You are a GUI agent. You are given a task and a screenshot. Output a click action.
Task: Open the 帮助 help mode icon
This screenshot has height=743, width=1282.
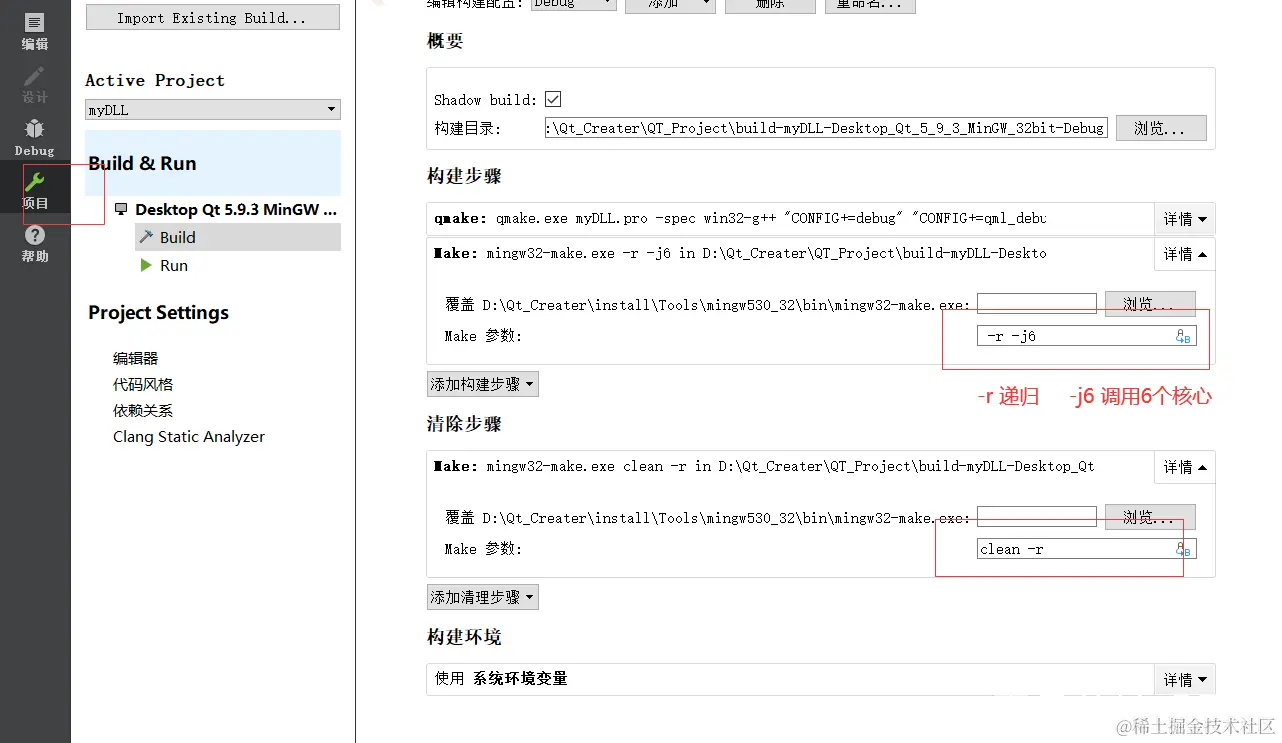pyautogui.click(x=35, y=244)
